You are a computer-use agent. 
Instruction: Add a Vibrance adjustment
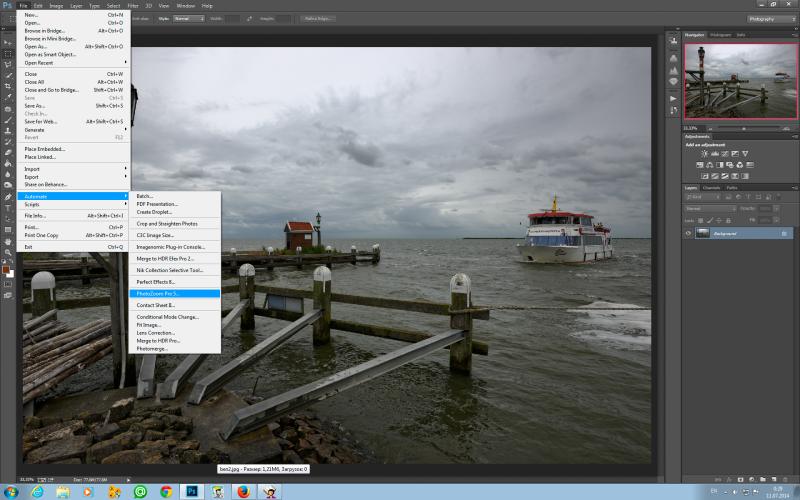pyautogui.click(x=745, y=154)
